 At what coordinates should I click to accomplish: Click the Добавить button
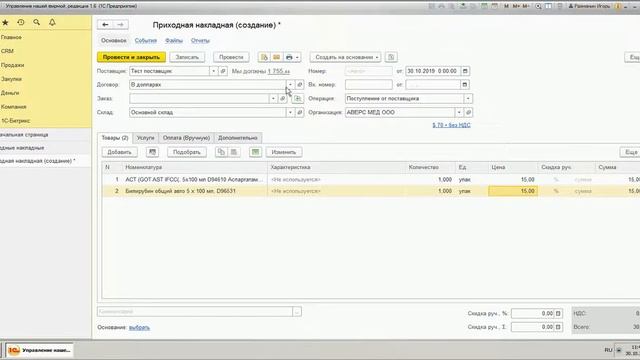click(119, 152)
